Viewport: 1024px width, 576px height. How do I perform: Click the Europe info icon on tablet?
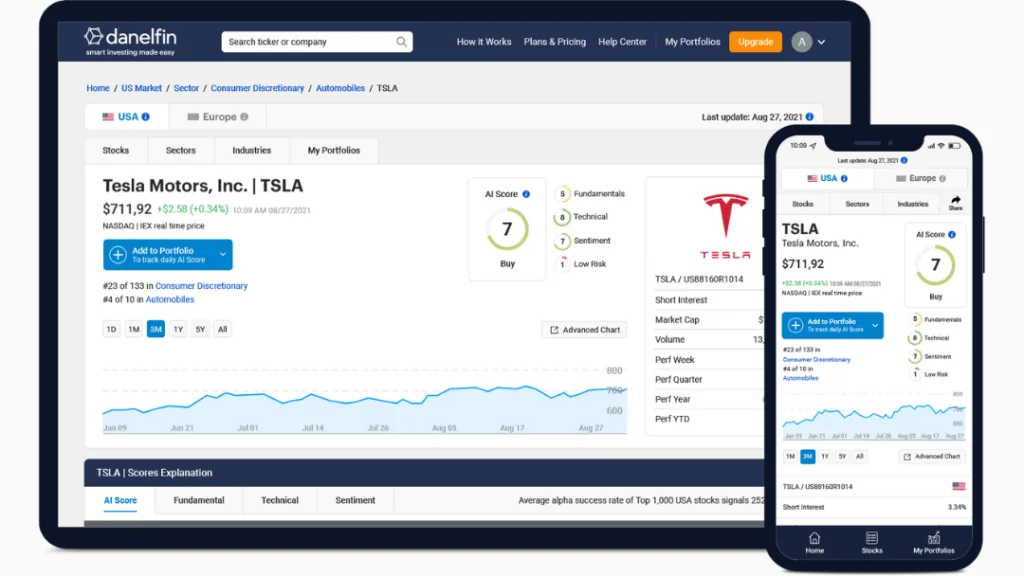pos(244,117)
